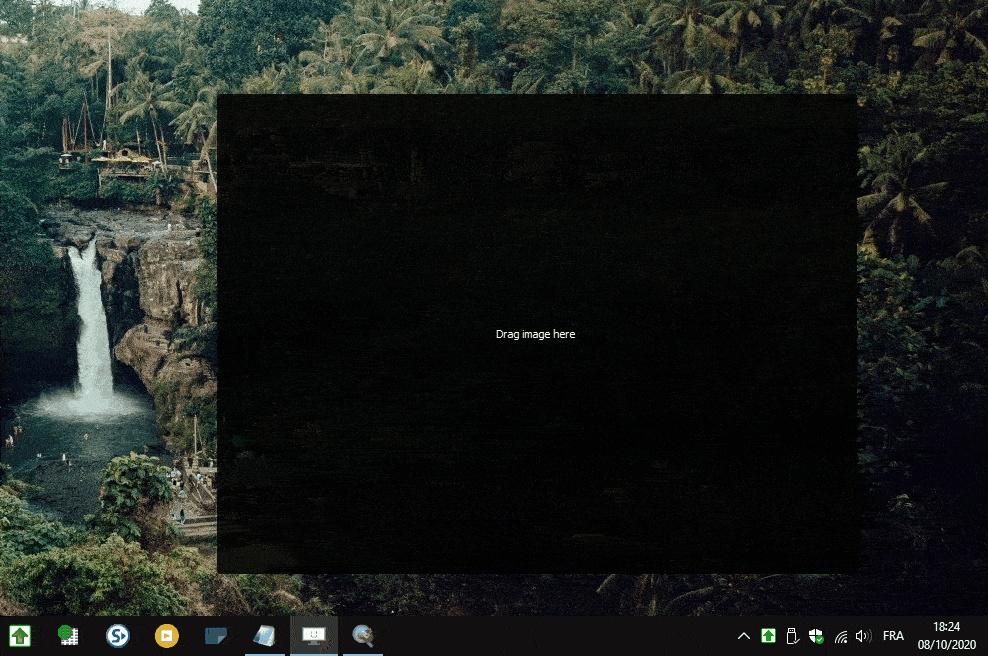
Task: Switch to the notepad app in taskbar
Action: click(265, 635)
